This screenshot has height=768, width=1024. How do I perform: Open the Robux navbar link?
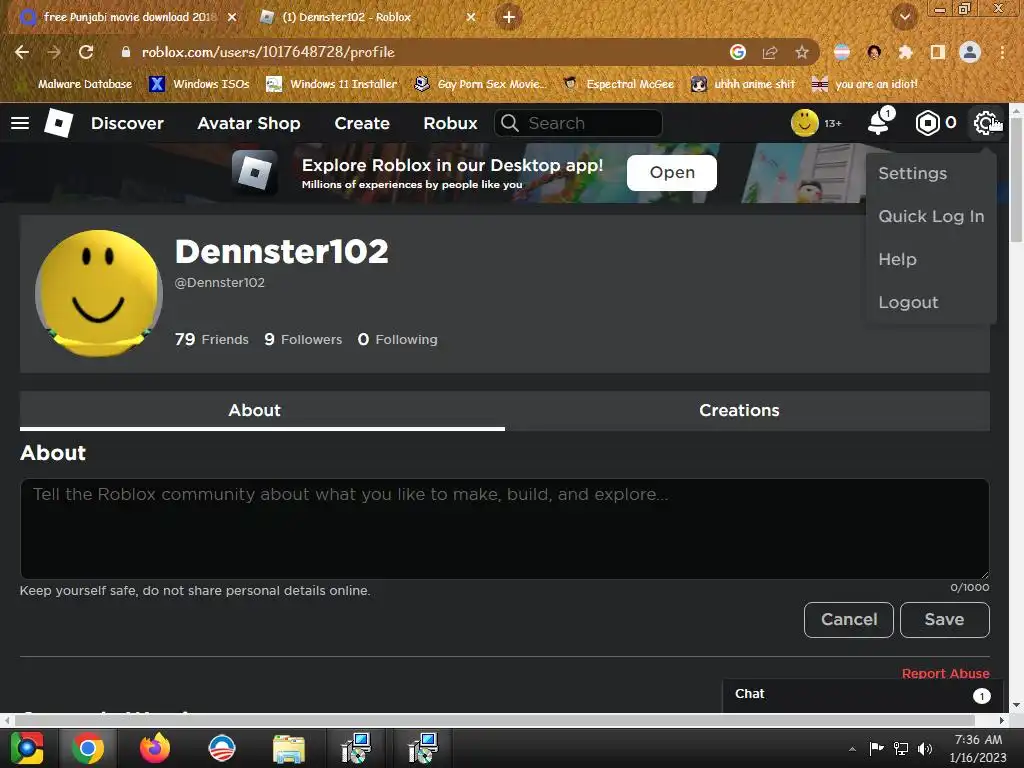450,123
